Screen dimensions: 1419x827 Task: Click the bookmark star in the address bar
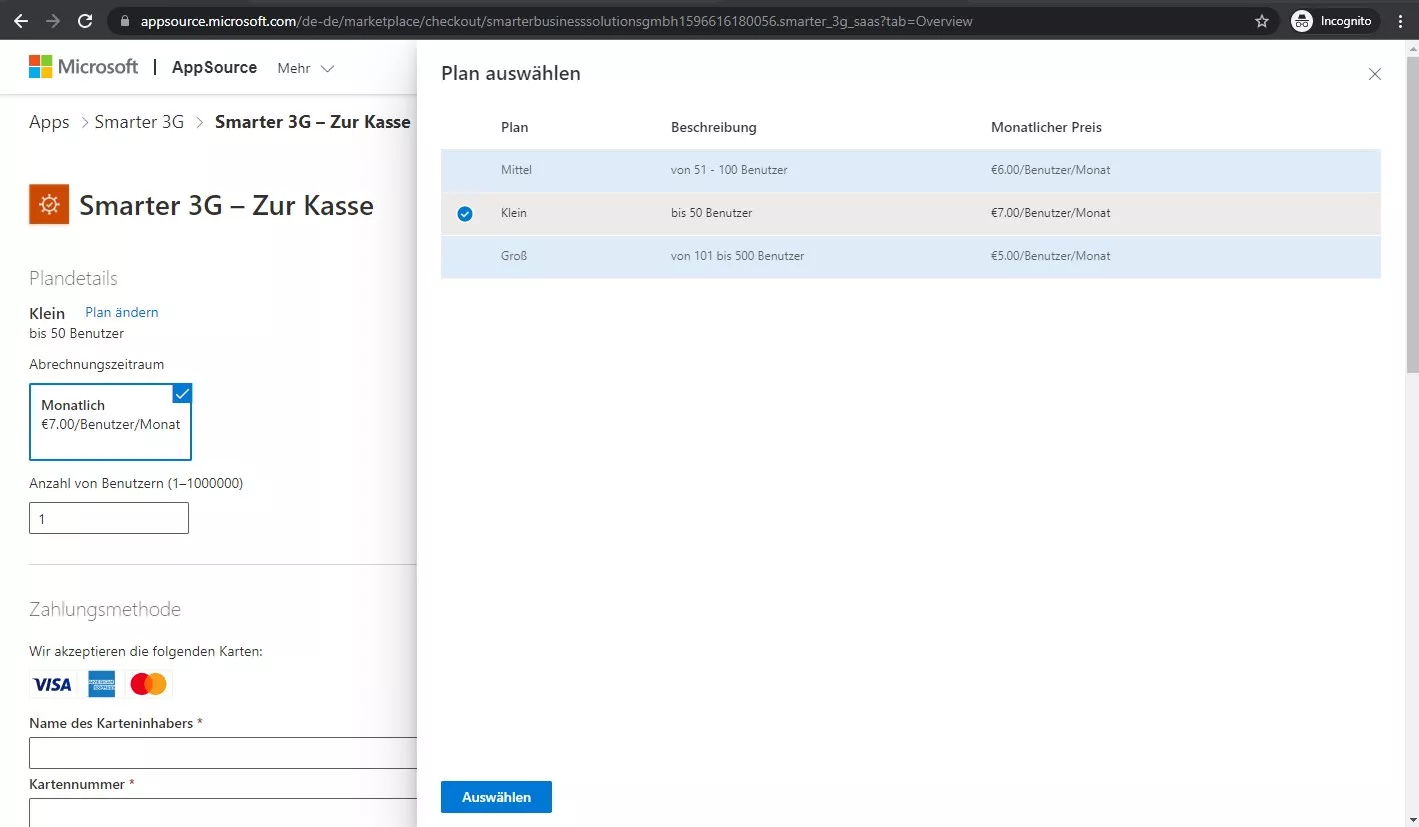[1261, 20]
